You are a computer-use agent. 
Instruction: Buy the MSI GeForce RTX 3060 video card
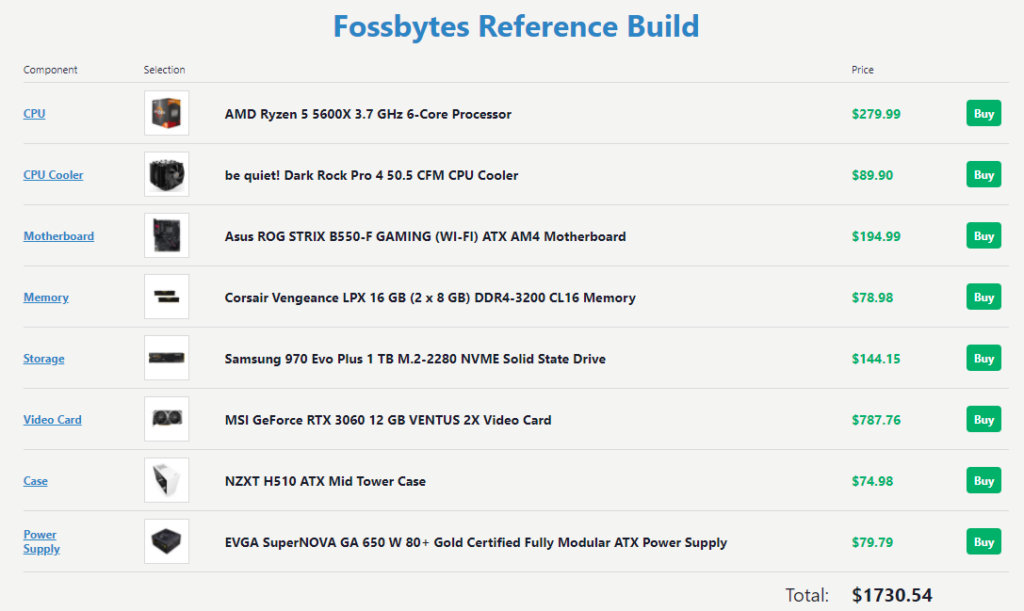[983, 419]
